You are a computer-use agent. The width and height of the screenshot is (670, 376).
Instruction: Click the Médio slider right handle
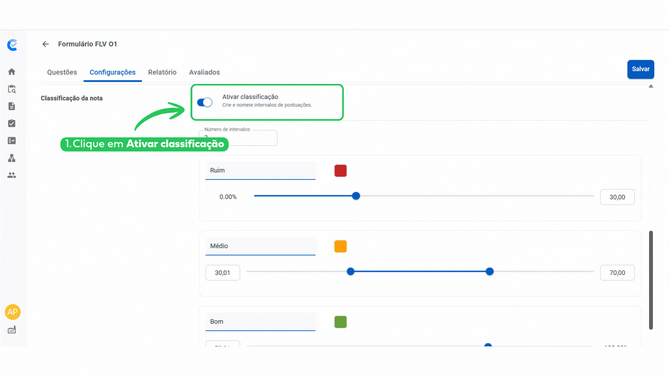[490, 271]
